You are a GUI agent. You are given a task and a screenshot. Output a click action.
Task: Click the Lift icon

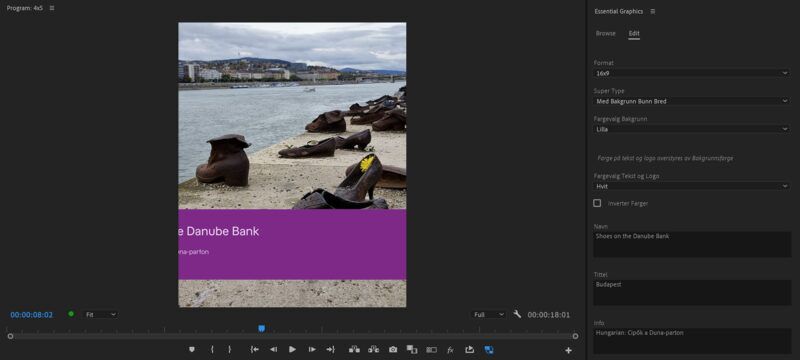(354, 350)
